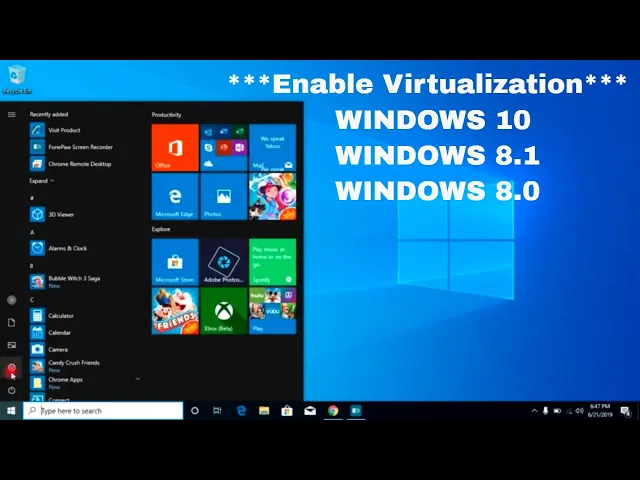Click the Explore group header

[161, 229]
